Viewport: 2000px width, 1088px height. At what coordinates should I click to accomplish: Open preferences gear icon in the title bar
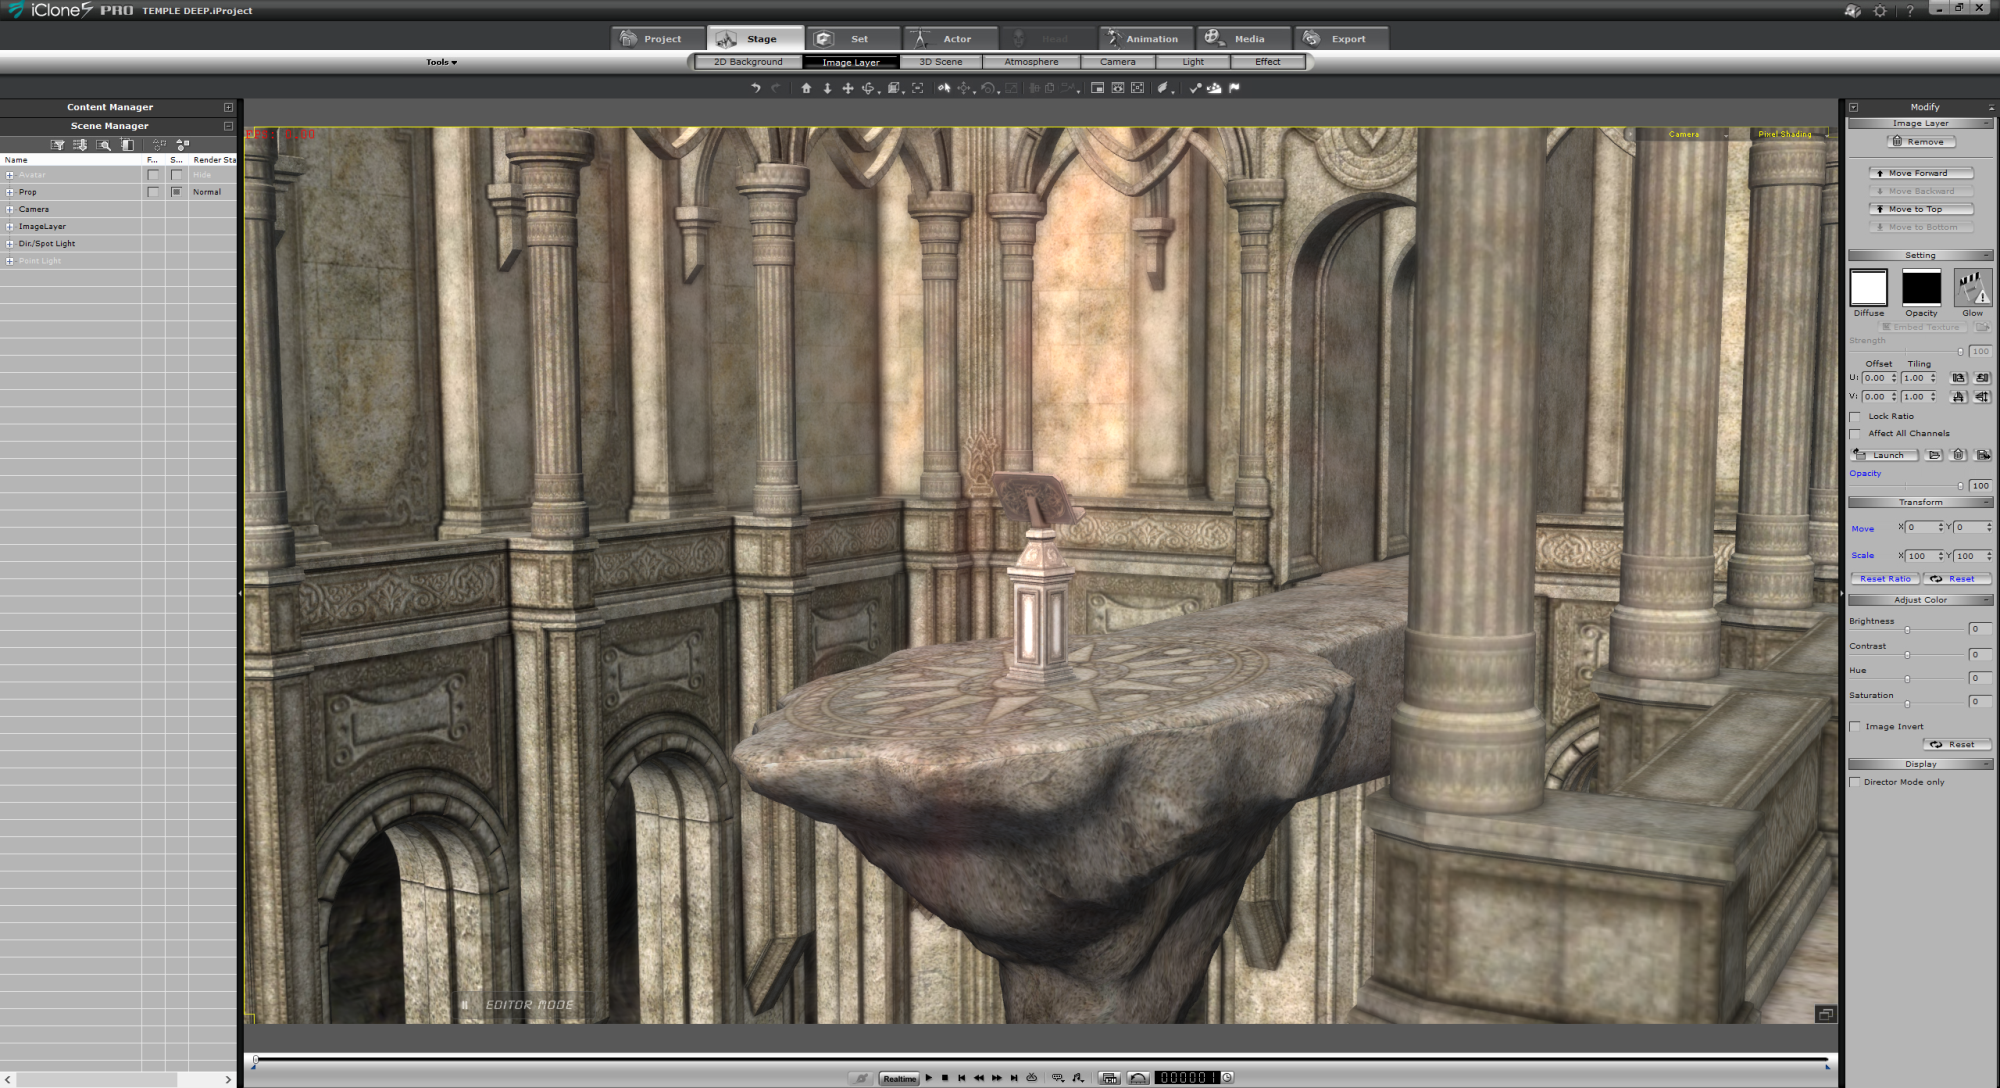1880,11
